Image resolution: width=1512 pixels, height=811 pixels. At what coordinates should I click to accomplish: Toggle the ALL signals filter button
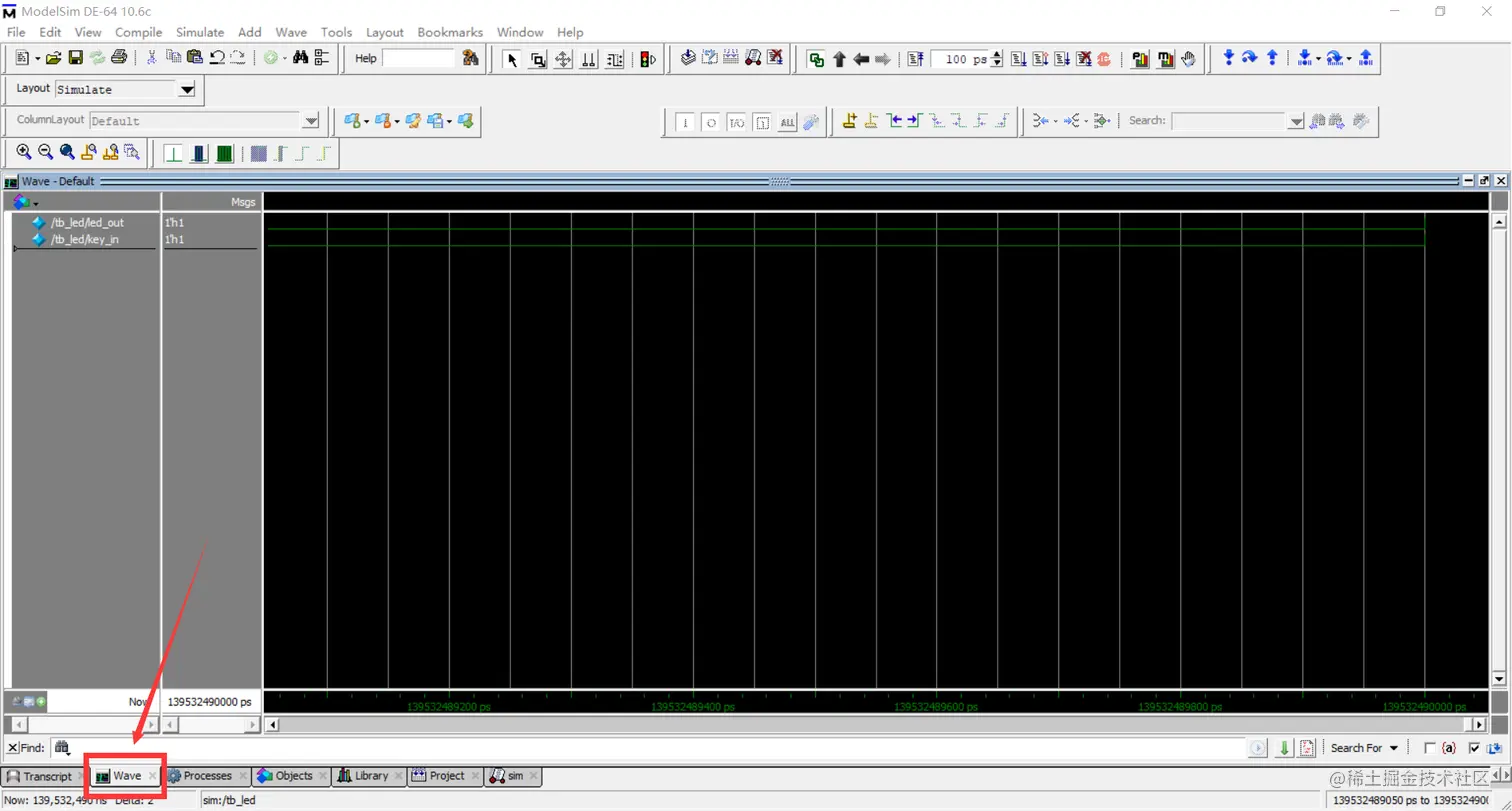pyautogui.click(x=787, y=122)
